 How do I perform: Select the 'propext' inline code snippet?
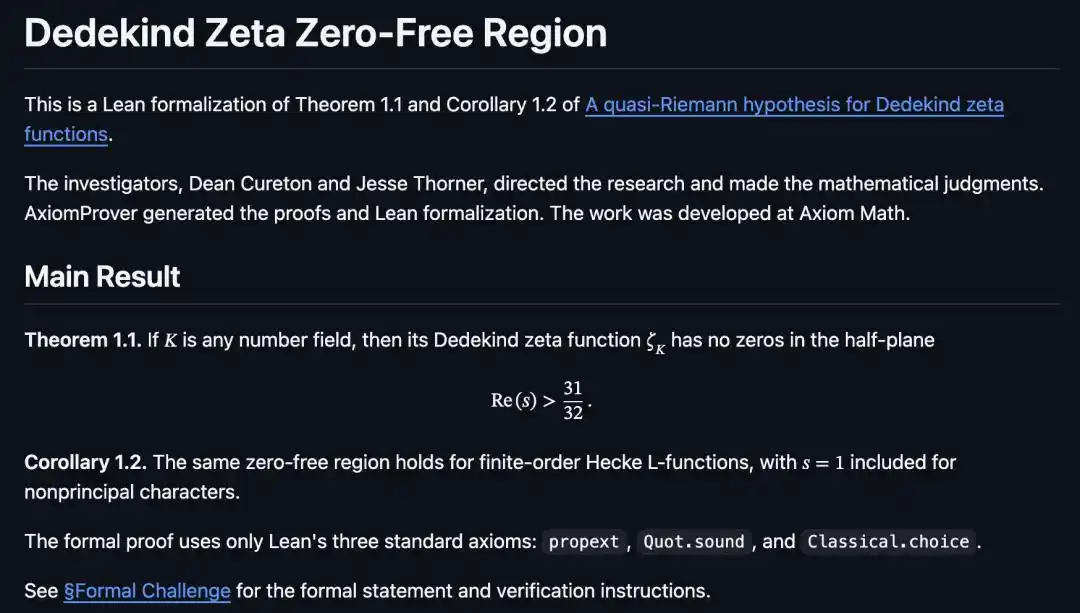(x=584, y=542)
